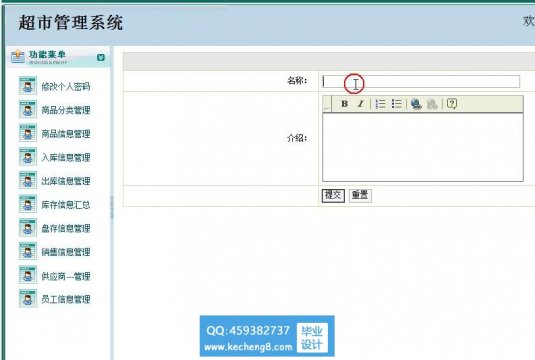This screenshot has width=535, height=360.
Task: Open the editor help question icon
Action: pos(452,104)
